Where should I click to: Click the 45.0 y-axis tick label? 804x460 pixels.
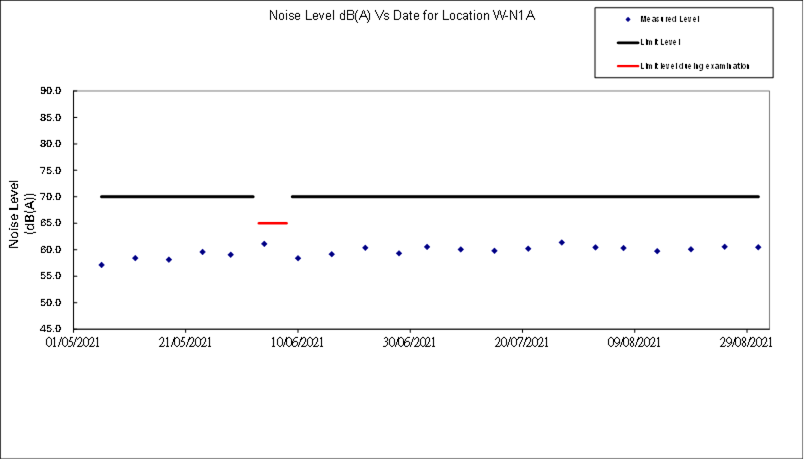(51, 329)
